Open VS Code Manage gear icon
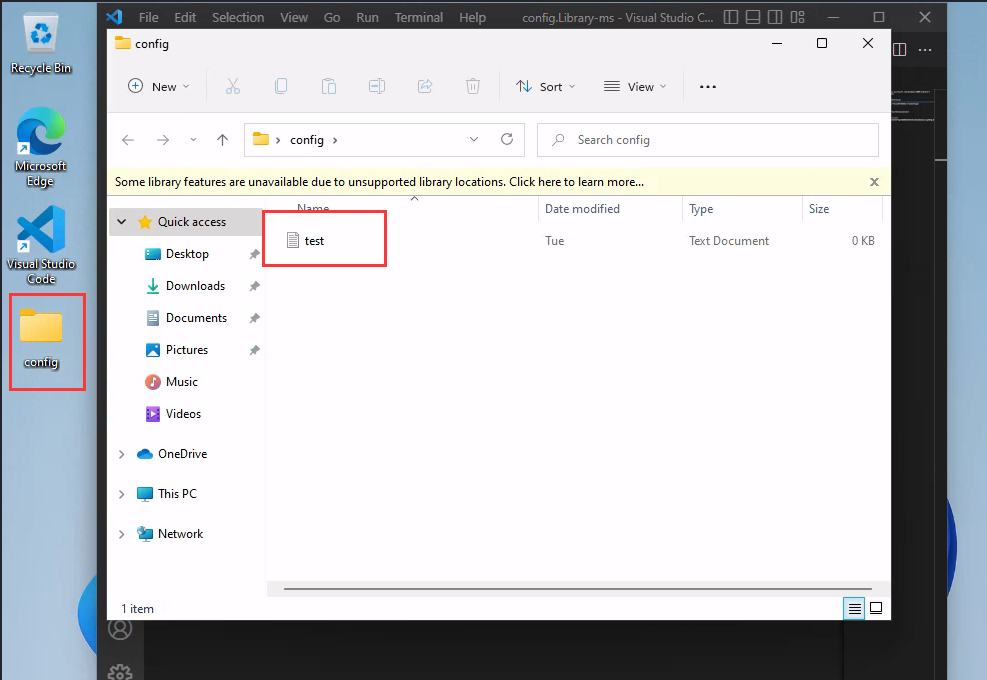This screenshot has width=987, height=680. click(x=120, y=671)
